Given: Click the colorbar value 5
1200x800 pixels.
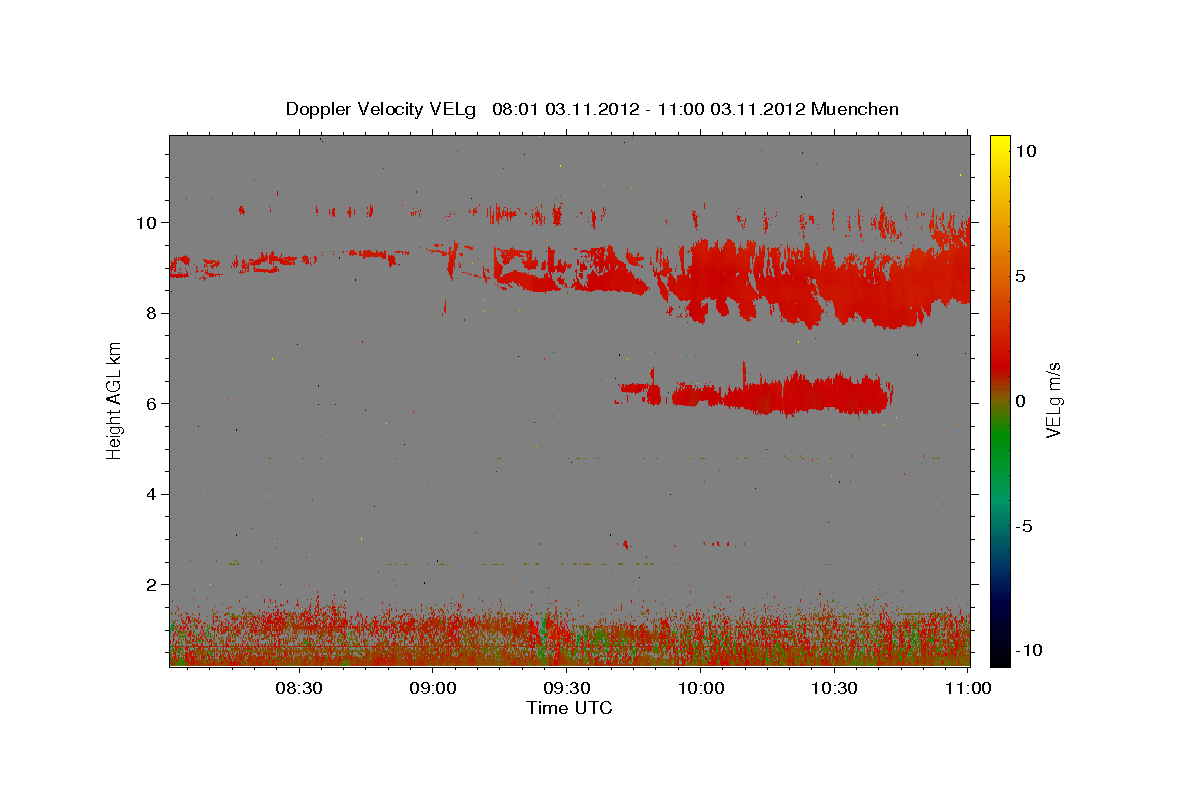Looking at the screenshot, I should point(1021,276).
